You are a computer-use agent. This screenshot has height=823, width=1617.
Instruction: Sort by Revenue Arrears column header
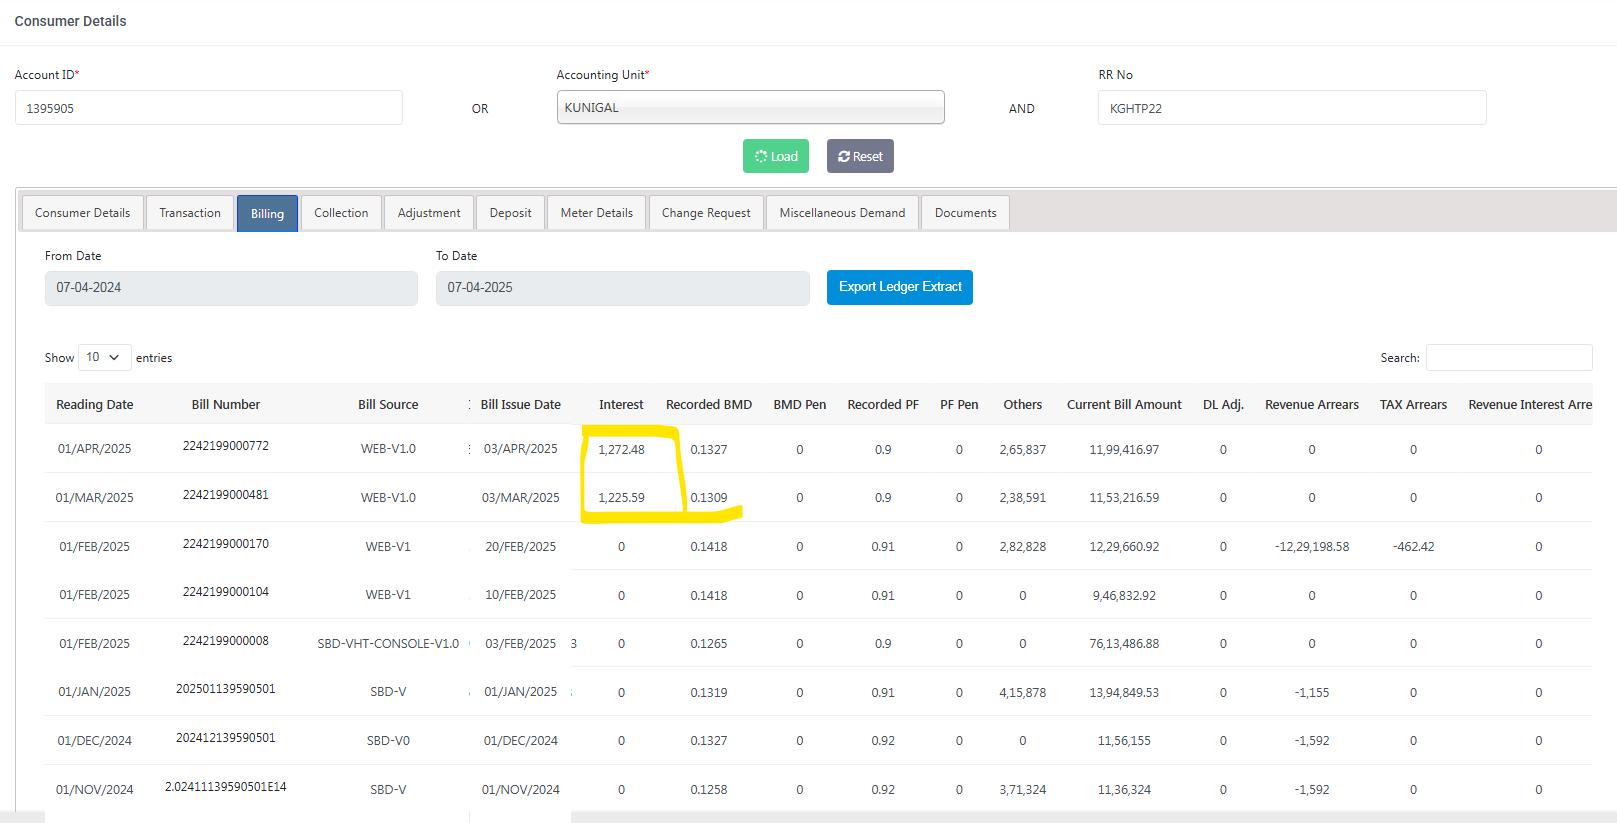[x=1312, y=405]
